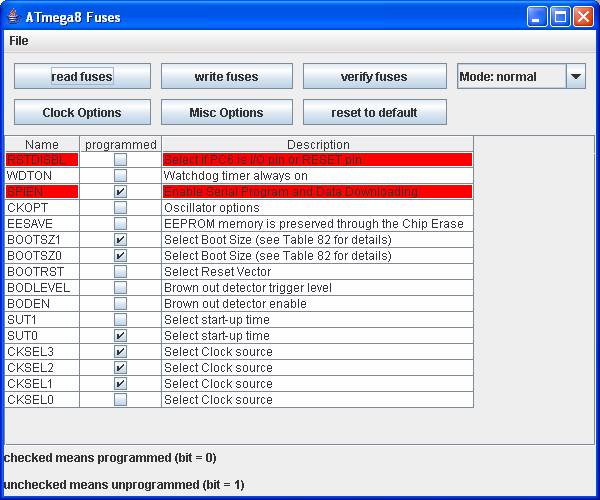Uncheck the CKSEL1 programmed checkbox

pyautogui.click(x=120, y=384)
